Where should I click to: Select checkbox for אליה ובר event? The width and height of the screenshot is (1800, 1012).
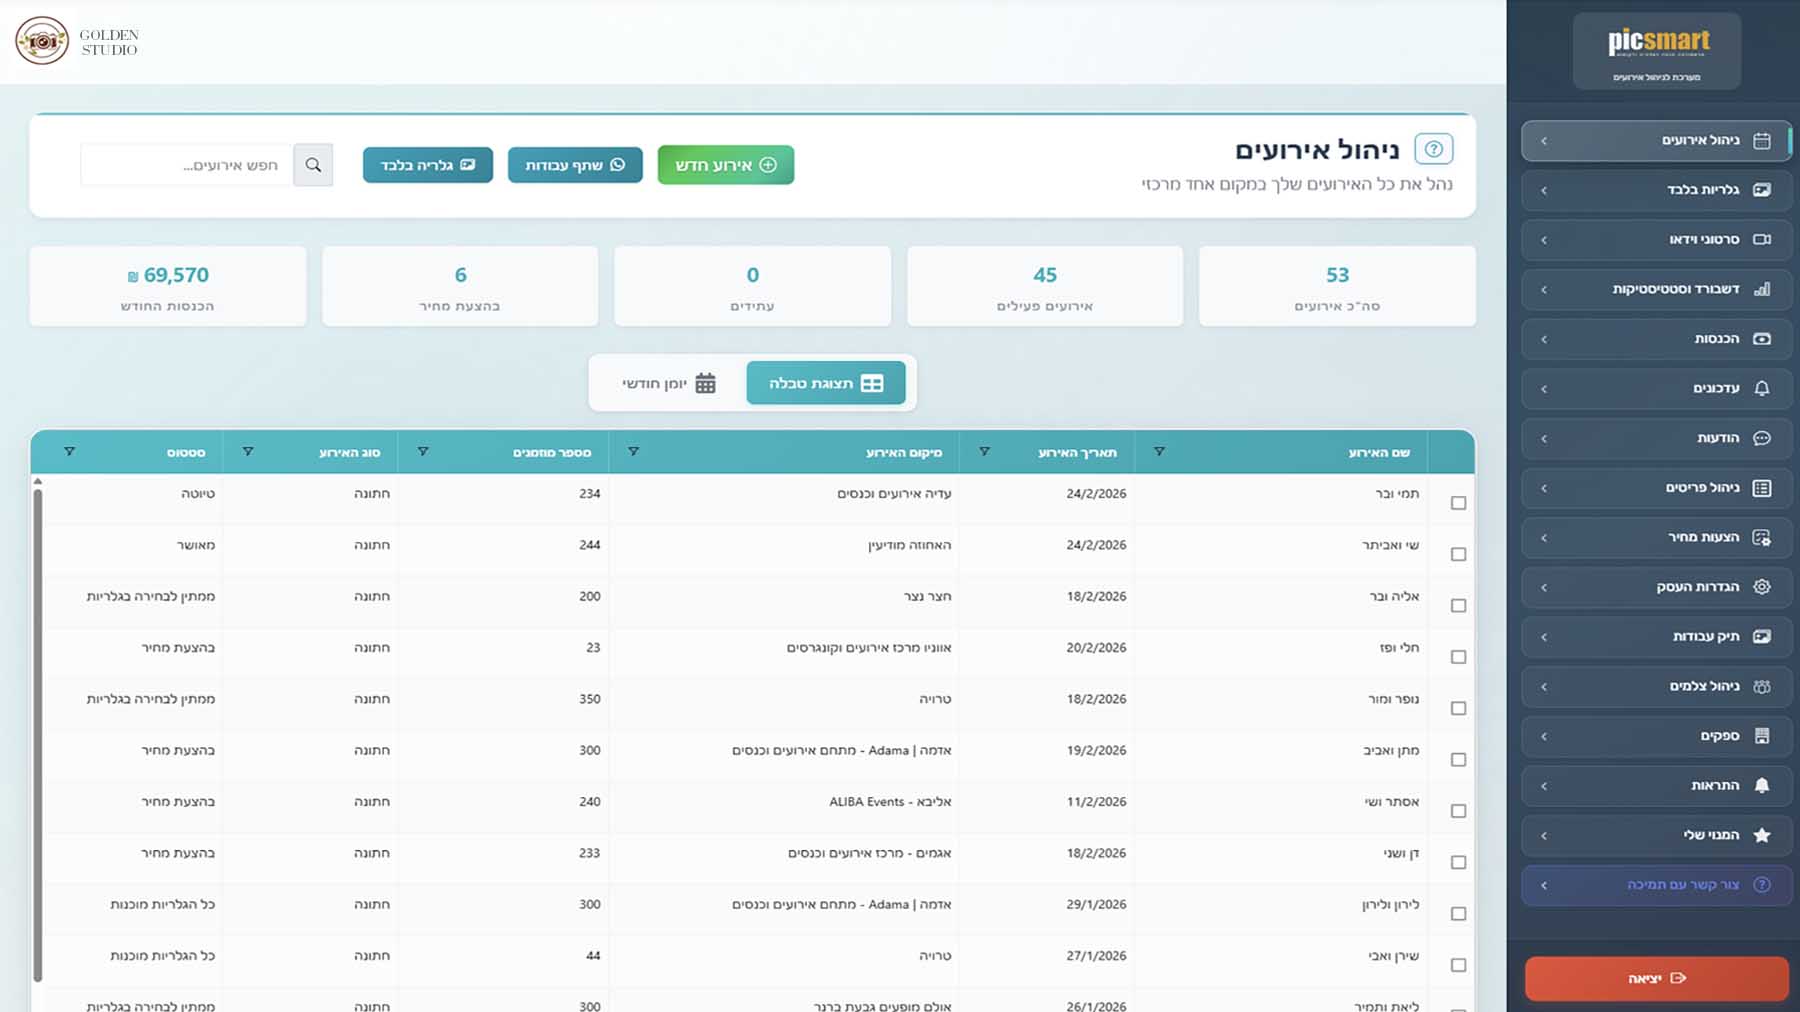[1458, 606]
